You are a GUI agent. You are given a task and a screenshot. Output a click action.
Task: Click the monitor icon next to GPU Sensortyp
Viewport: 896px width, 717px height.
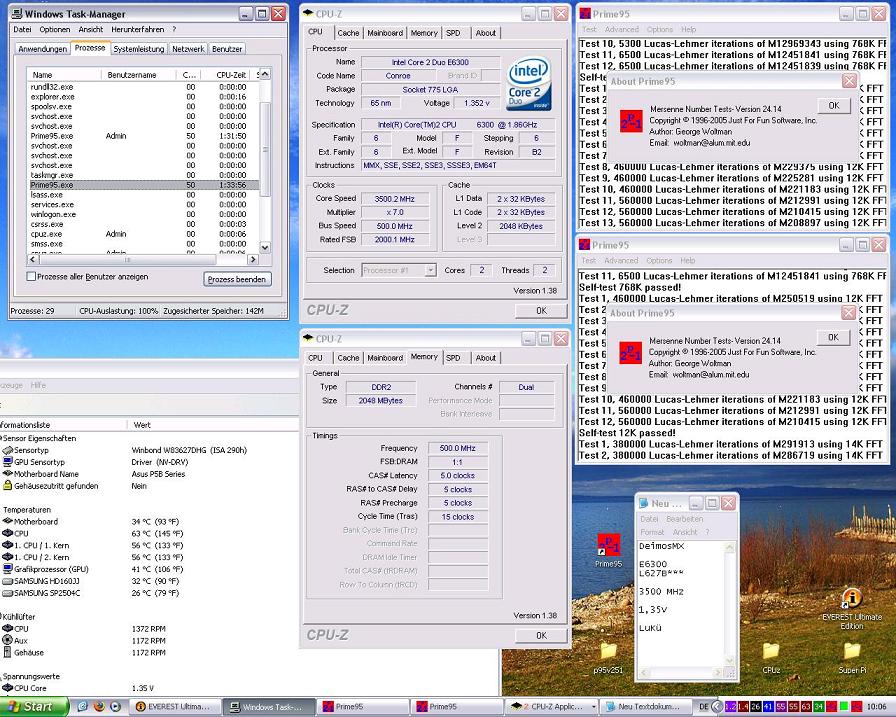[x=7, y=462]
